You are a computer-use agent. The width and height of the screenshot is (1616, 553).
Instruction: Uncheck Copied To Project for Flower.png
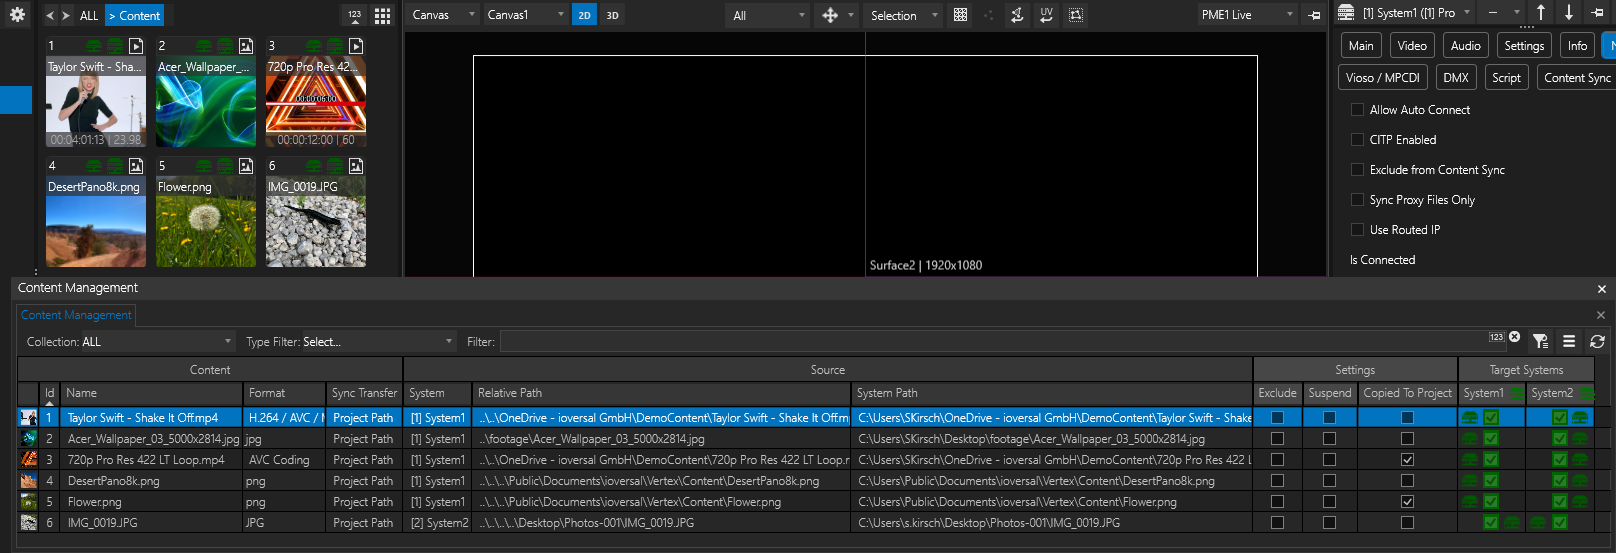click(1407, 502)
